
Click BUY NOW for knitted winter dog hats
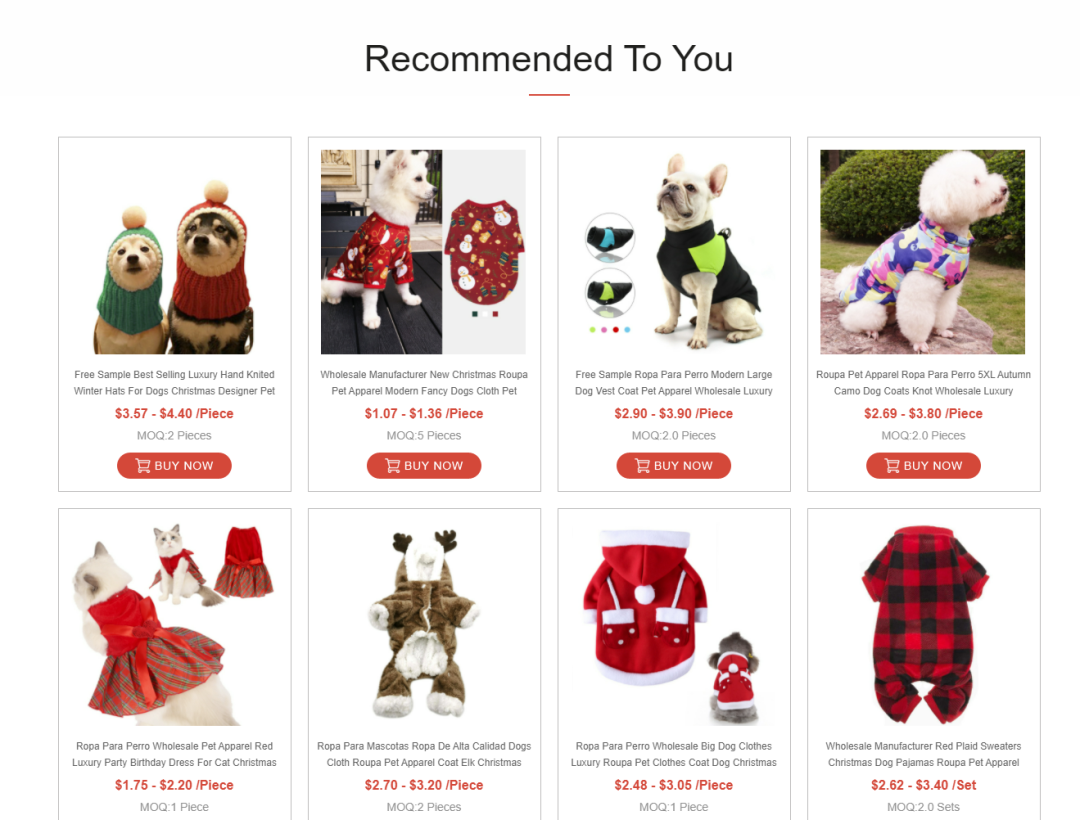[x=174, y=465]
